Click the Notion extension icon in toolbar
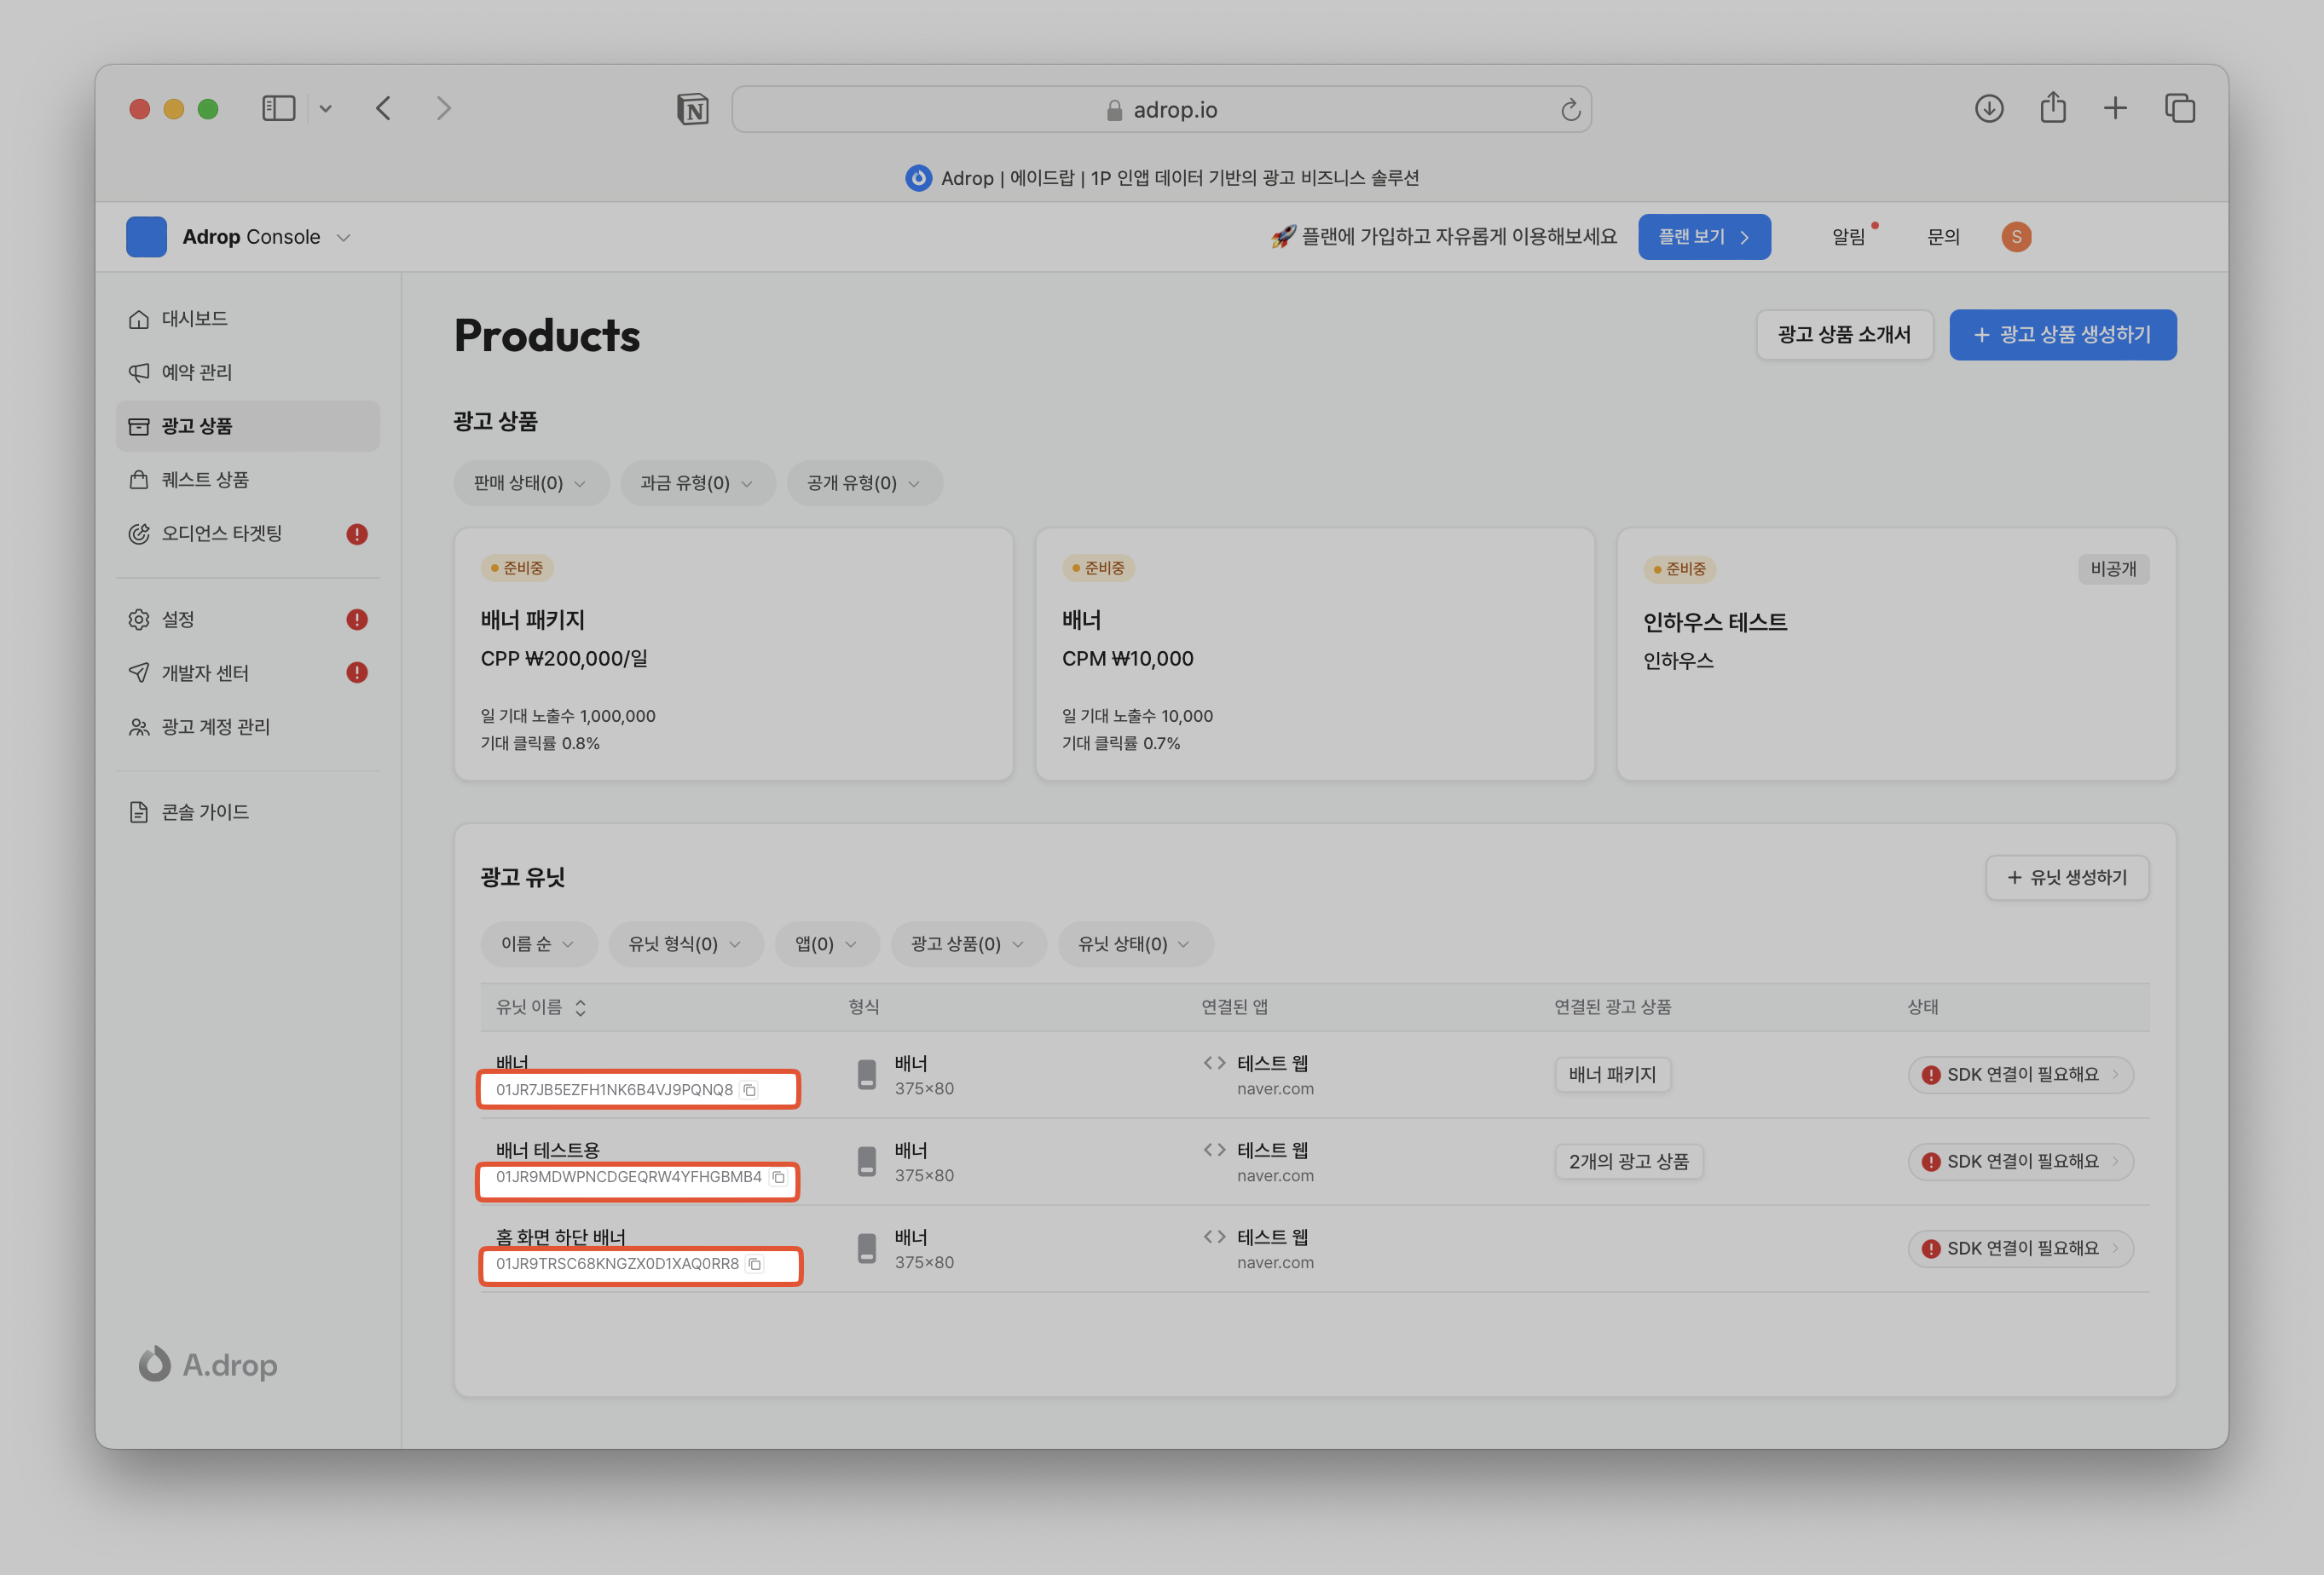2324x1575 pixels. tap(692, 109)
